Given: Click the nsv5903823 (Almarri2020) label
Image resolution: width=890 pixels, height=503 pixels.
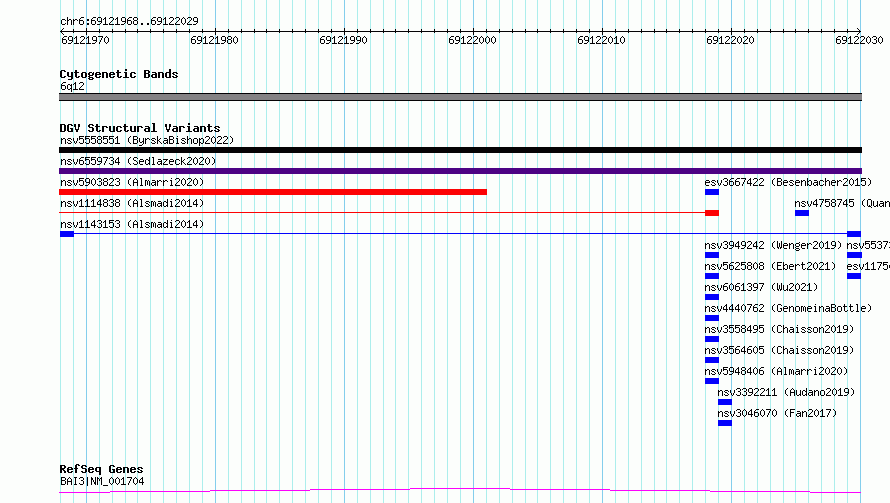Looking at the screenshot, I should [x=132, y=182].
